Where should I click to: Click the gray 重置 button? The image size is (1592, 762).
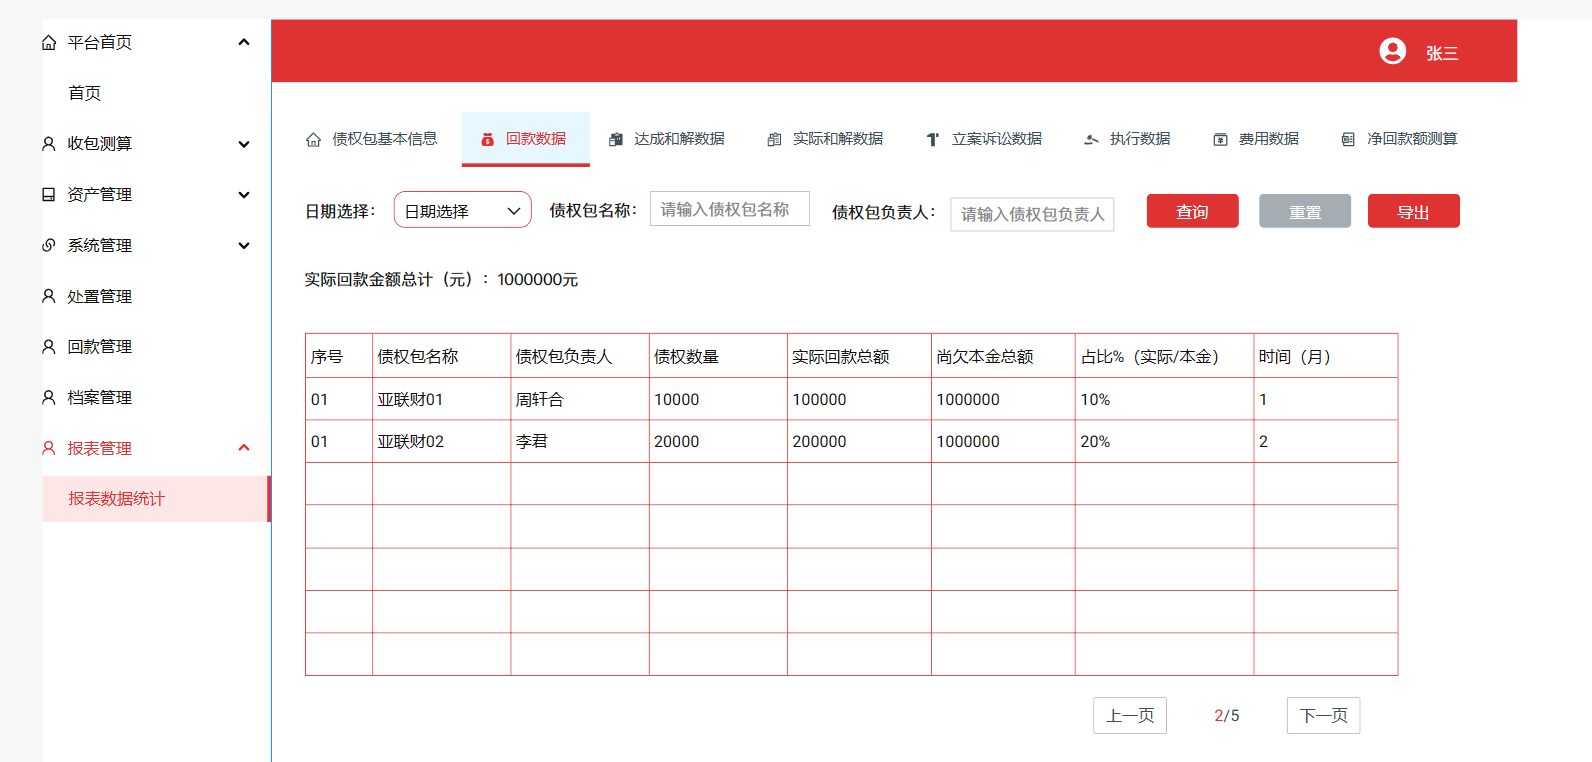click(x=1305, y=211)
